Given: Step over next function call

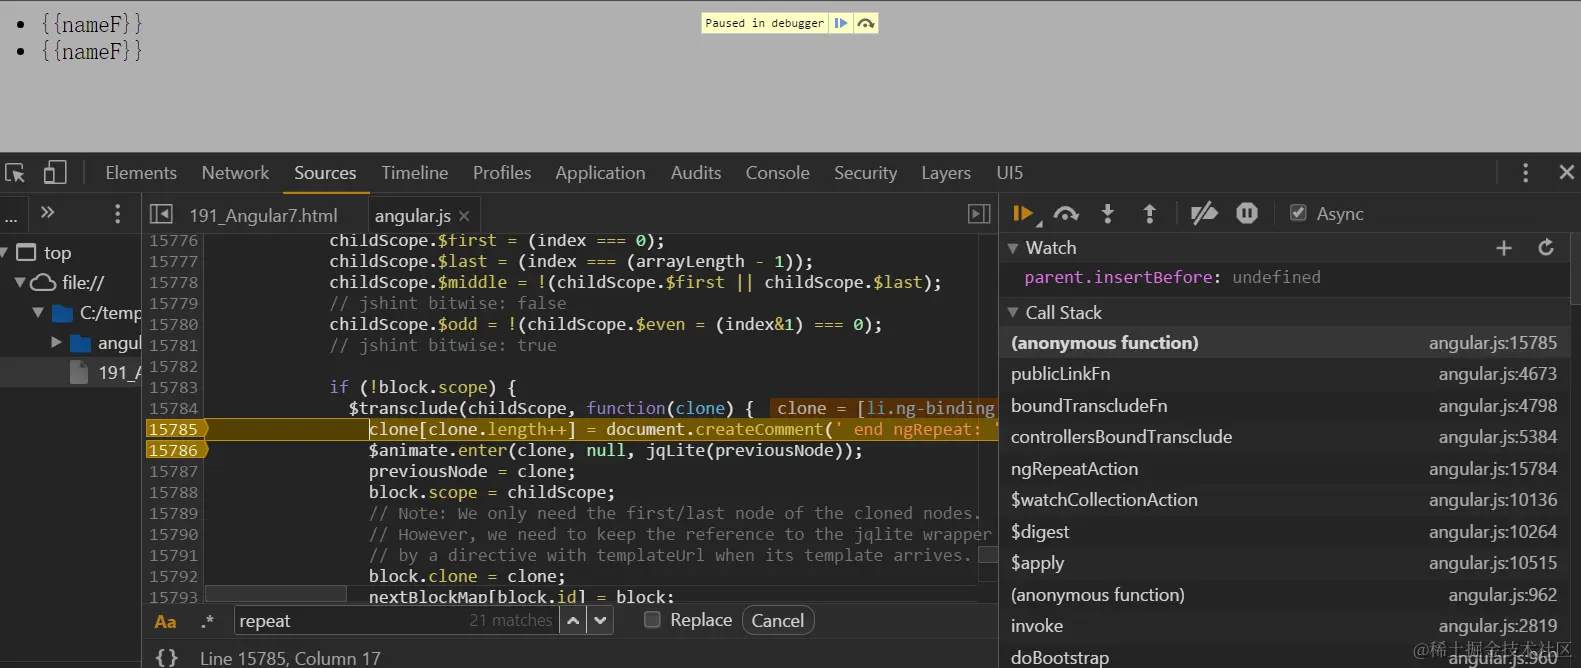Looking at the screenshot, I should coord(1066,214).
